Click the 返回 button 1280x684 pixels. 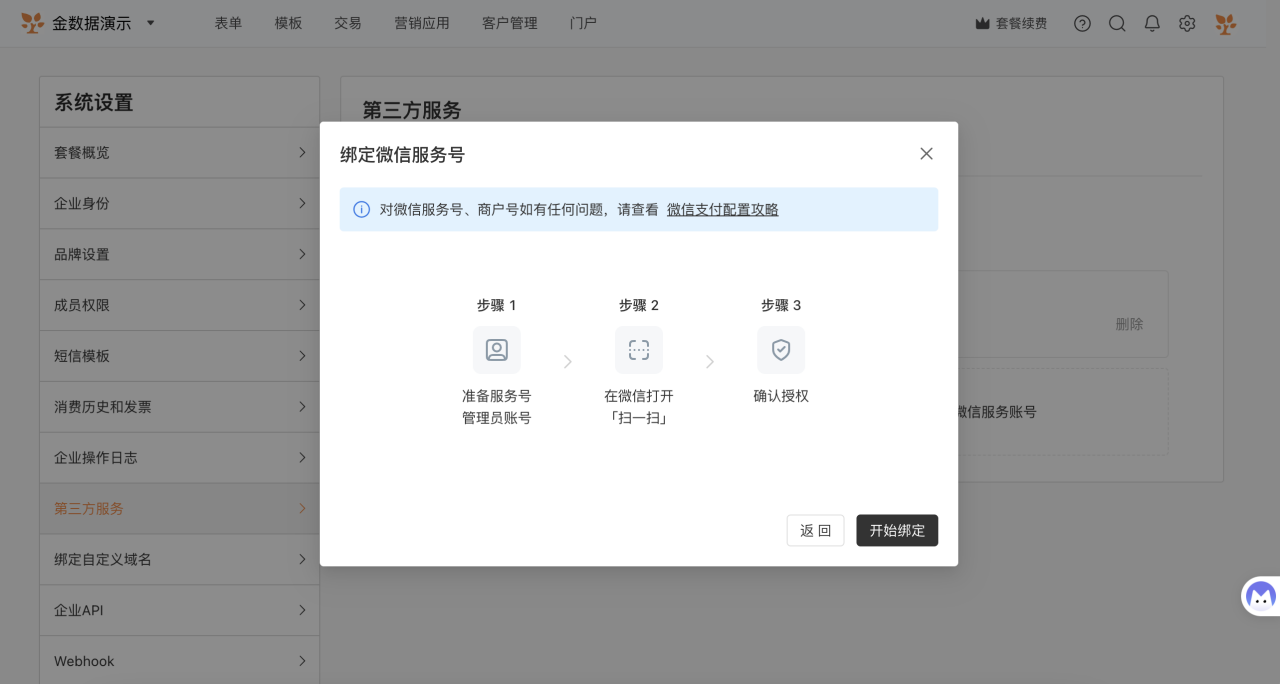pyautogui.click(x=816, y=530)
